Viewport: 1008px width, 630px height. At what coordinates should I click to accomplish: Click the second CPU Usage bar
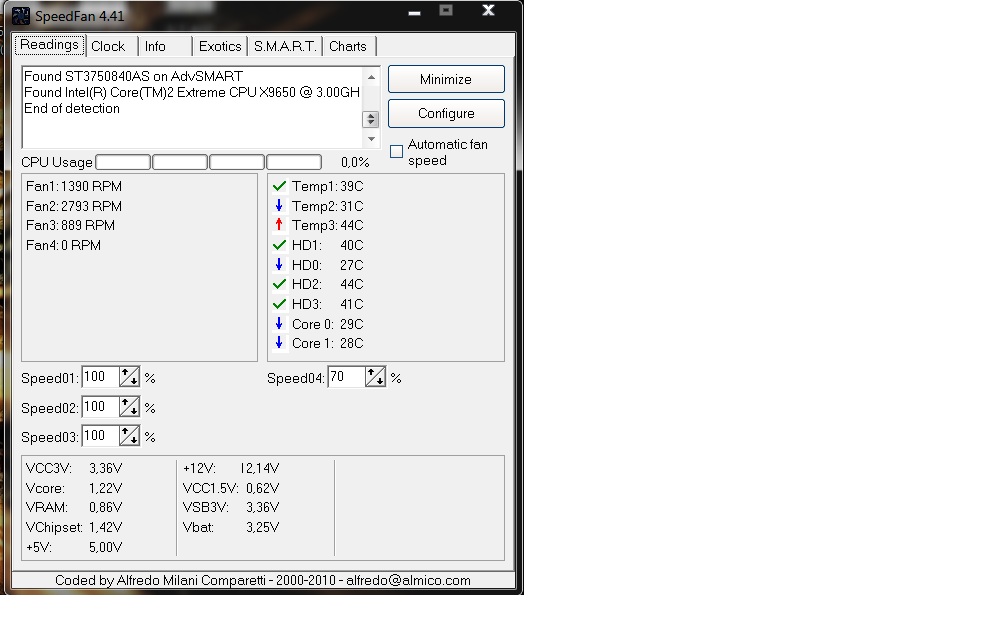[x=180, y=162]
